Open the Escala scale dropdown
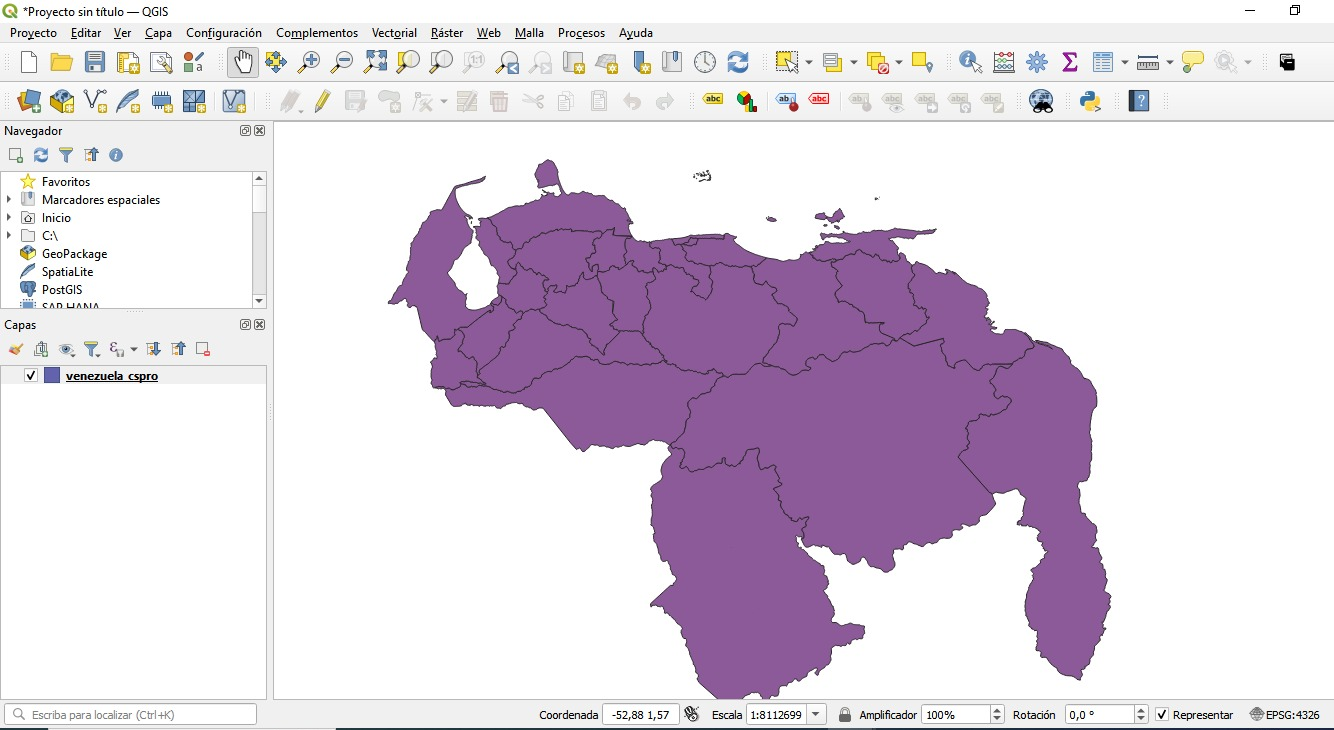1334x730 pixels. pos(816,715)
